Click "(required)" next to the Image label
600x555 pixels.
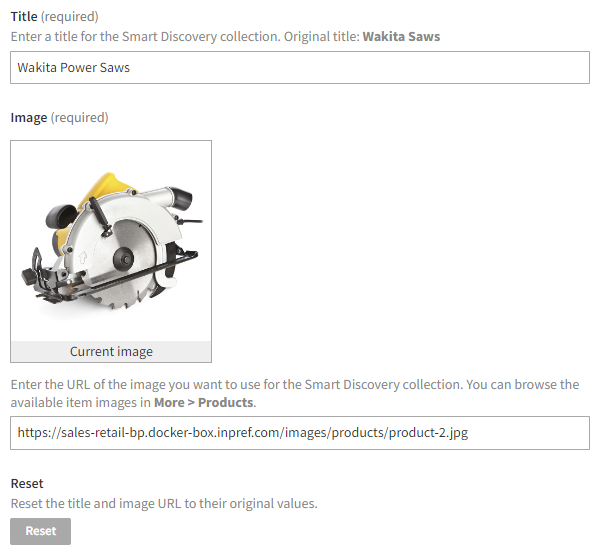click(79, 118)
